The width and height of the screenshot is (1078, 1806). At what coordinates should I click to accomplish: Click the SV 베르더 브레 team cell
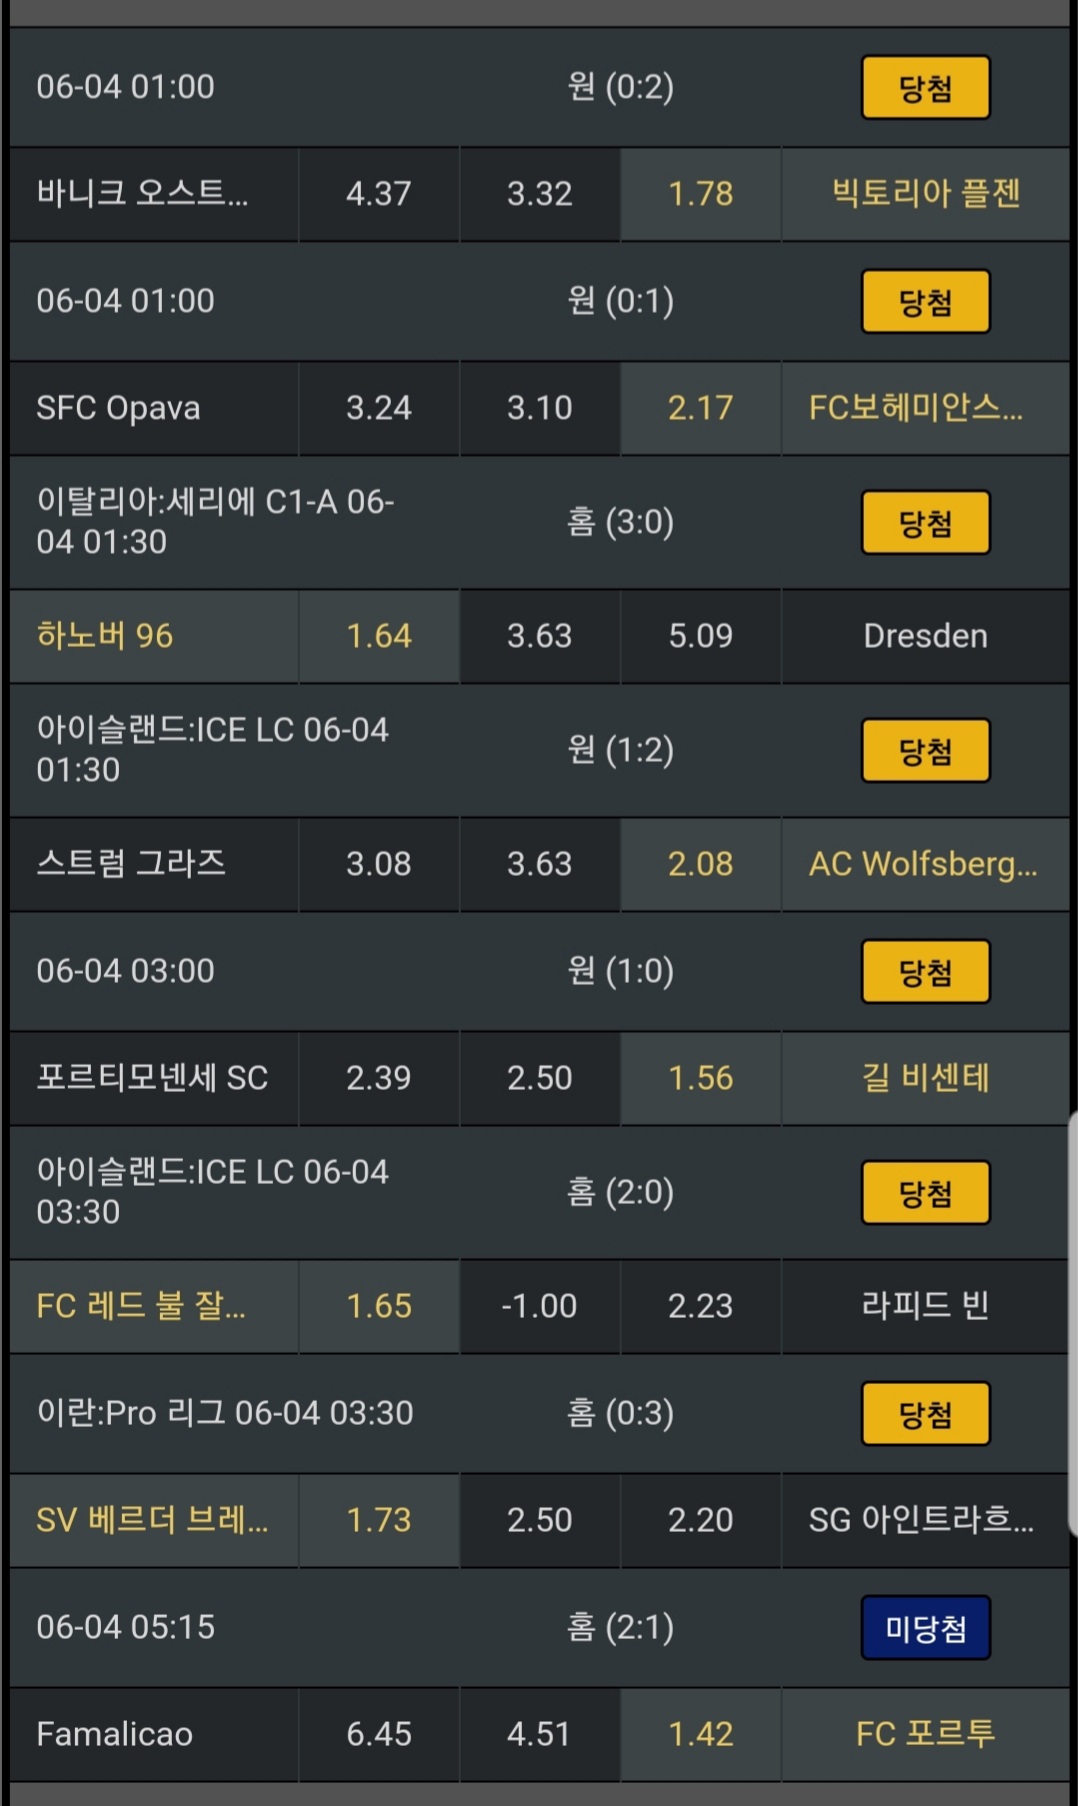pyautogui.click(x=154, y=1520)
